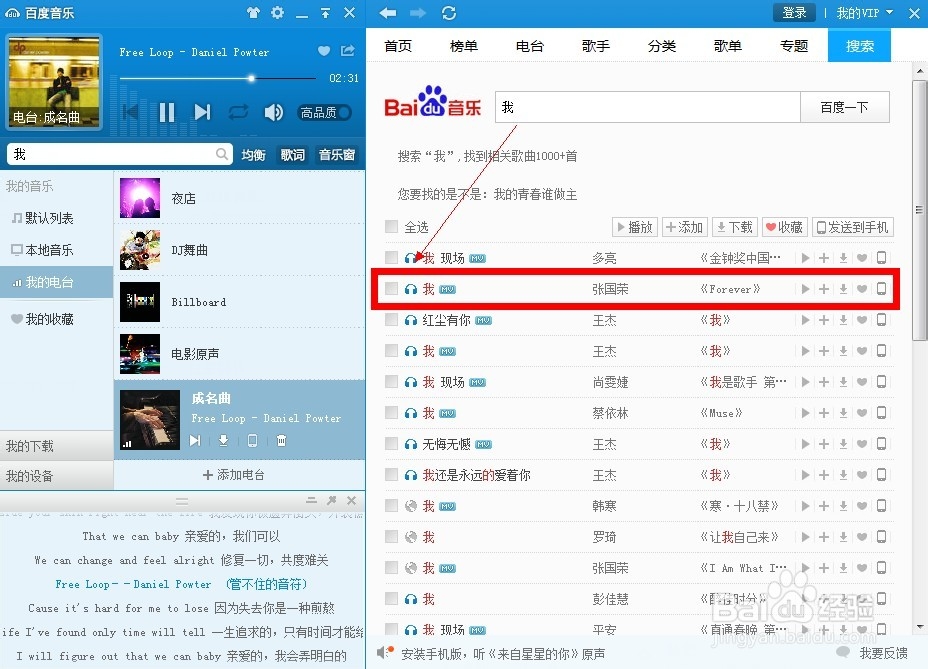Favorite Free Loop with the heart icon
This screenshot has height=669, width=928.
[x=324, y=51]
